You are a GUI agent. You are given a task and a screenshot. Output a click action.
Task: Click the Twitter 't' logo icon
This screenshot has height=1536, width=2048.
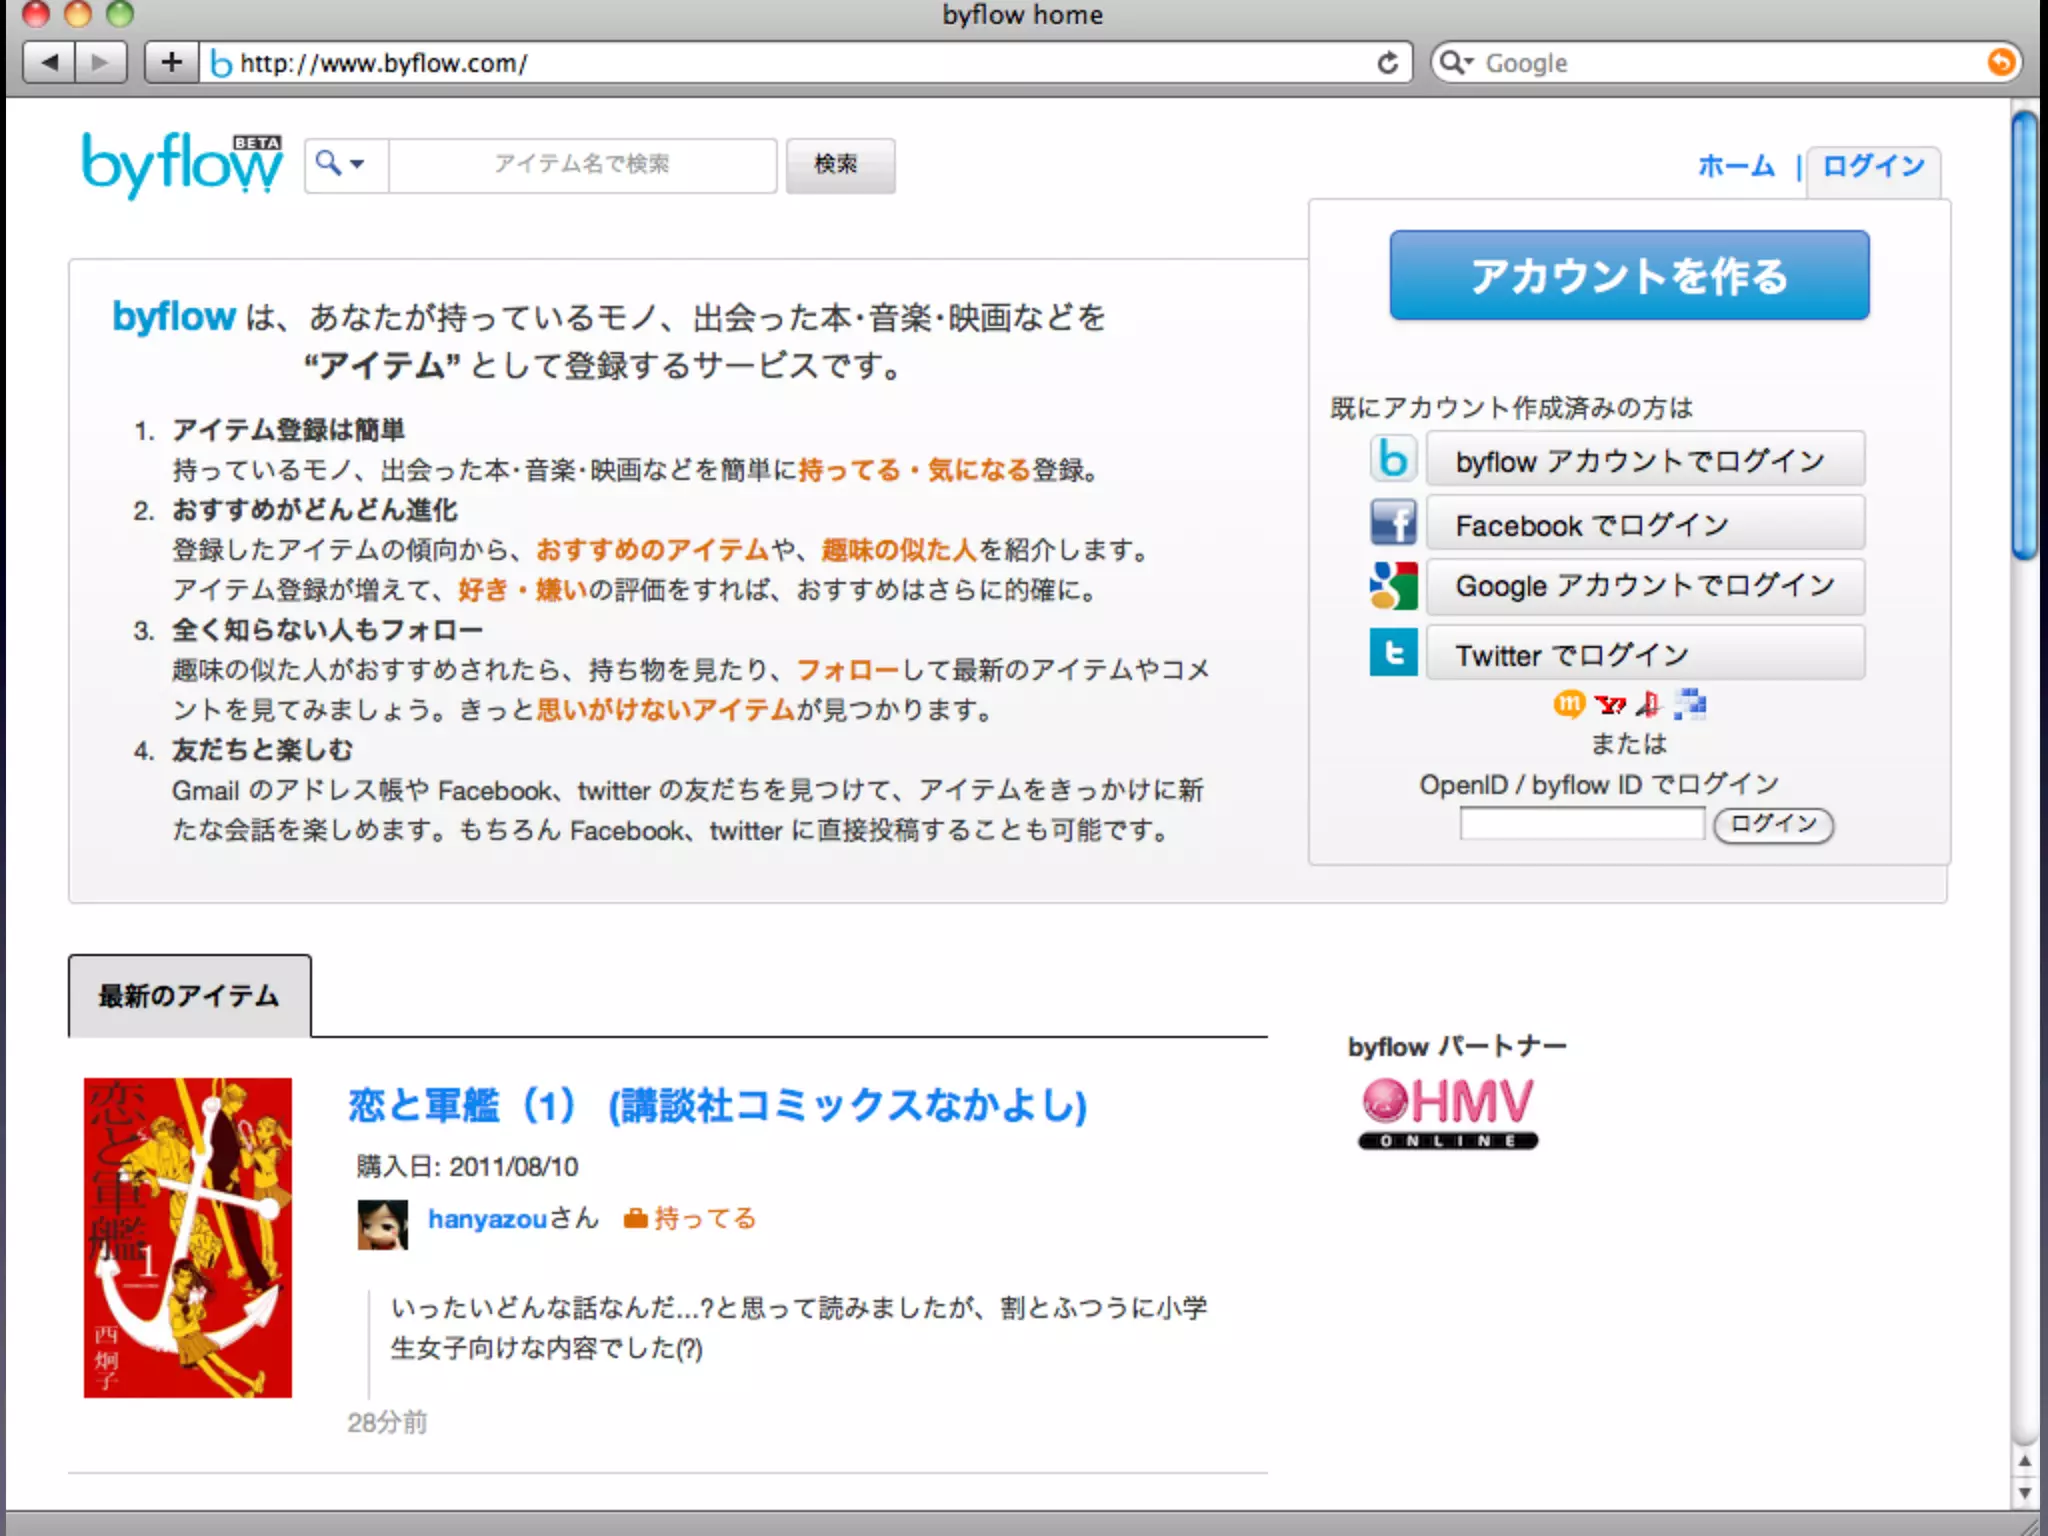(x=1393, y=653)
